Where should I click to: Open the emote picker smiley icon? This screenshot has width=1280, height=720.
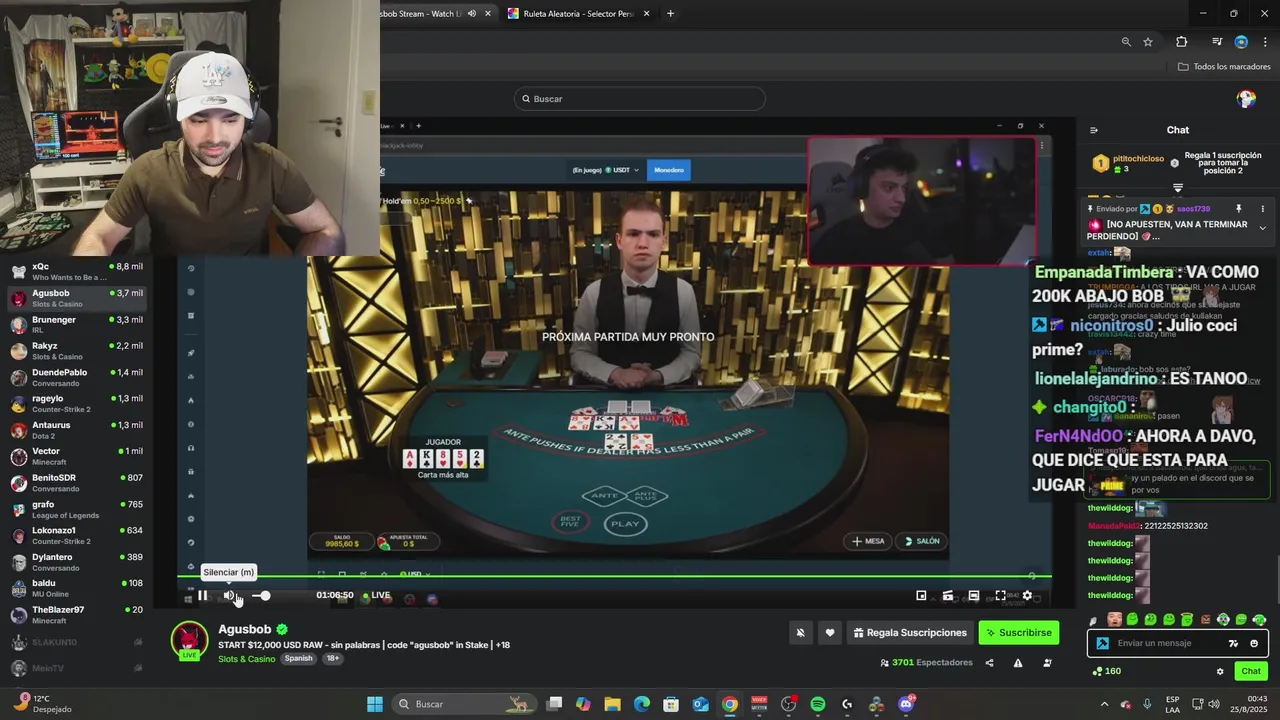[1254, 643]
